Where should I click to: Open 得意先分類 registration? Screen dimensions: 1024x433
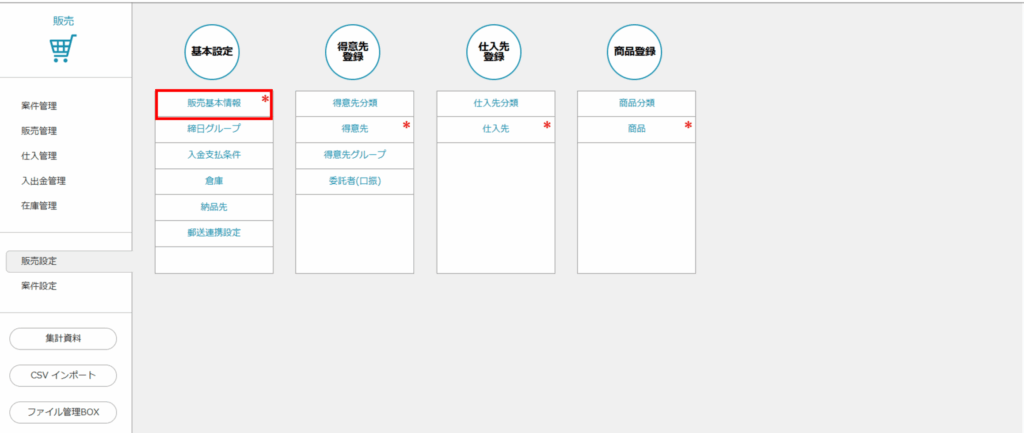click(354, 103)
